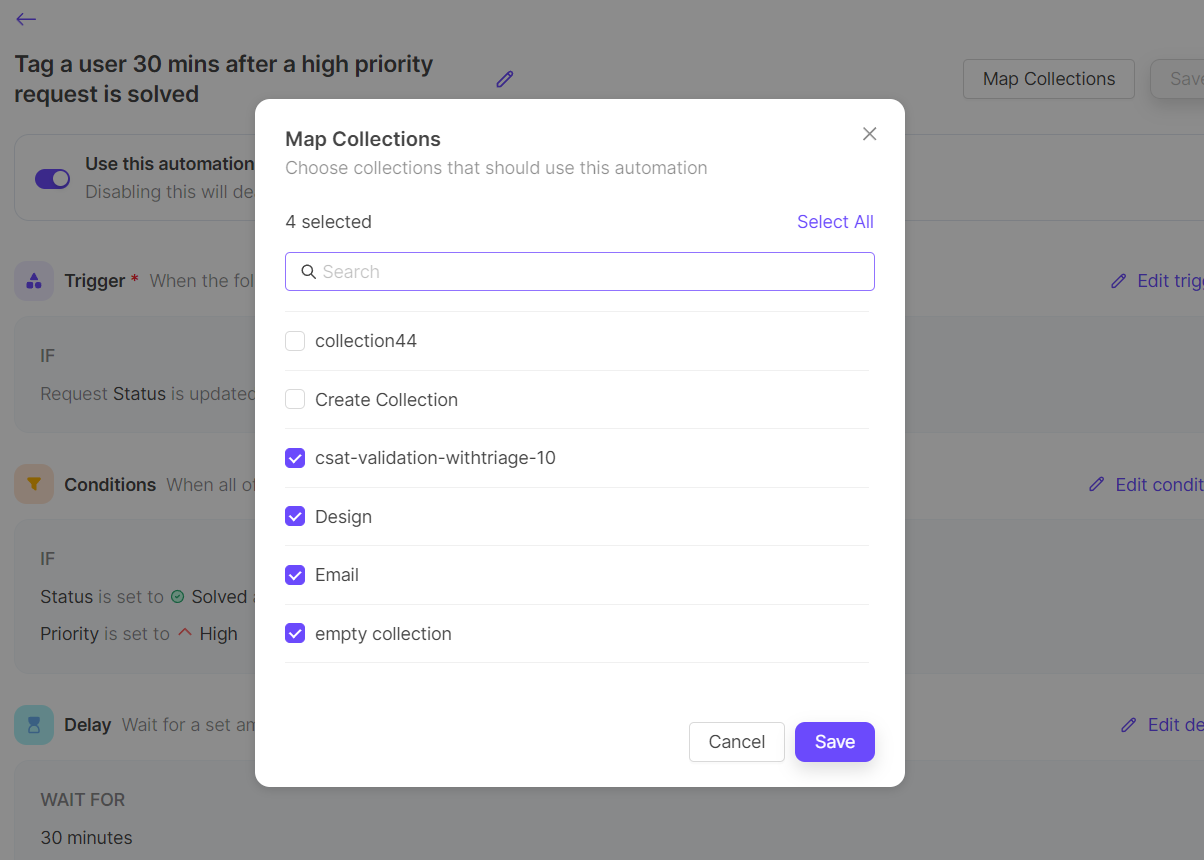This screenshot has width=1204, height=860.
Task: Close the Map Collections dialog
Action: click(x=869, y=134)
